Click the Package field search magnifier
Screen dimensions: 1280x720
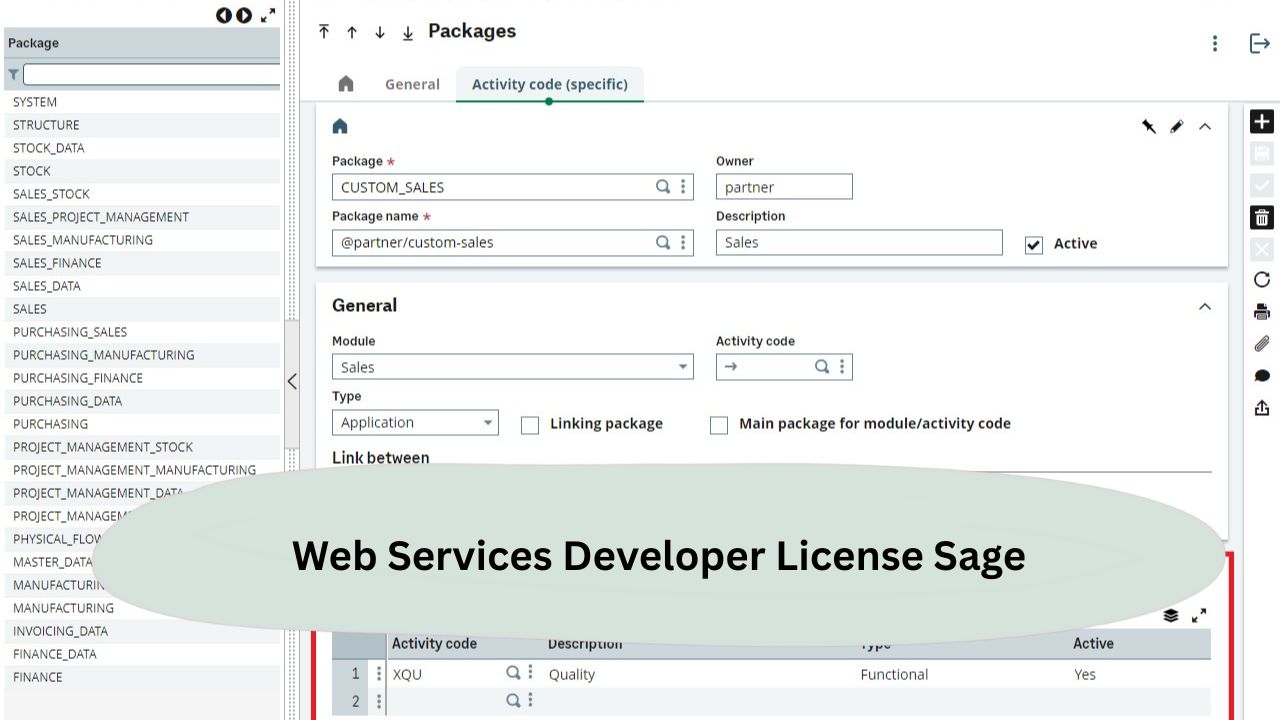click(x=663, y=187)
